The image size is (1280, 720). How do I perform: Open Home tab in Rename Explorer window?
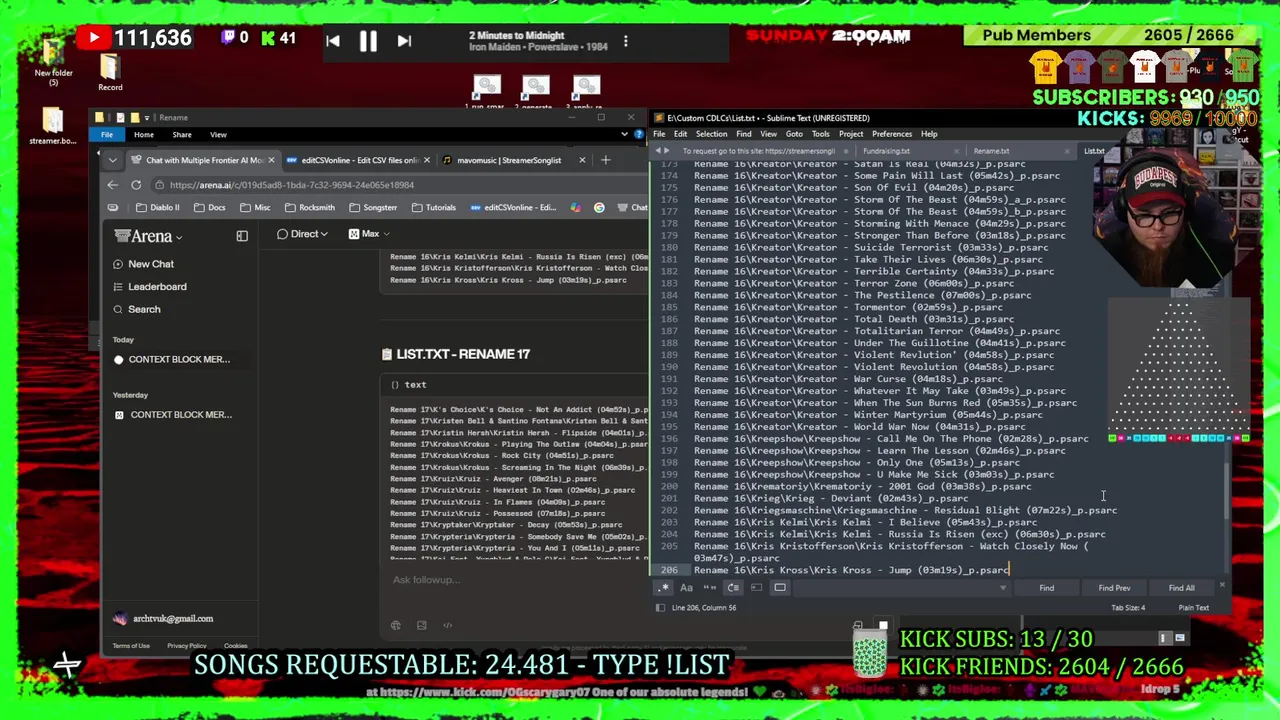[144, 134]
